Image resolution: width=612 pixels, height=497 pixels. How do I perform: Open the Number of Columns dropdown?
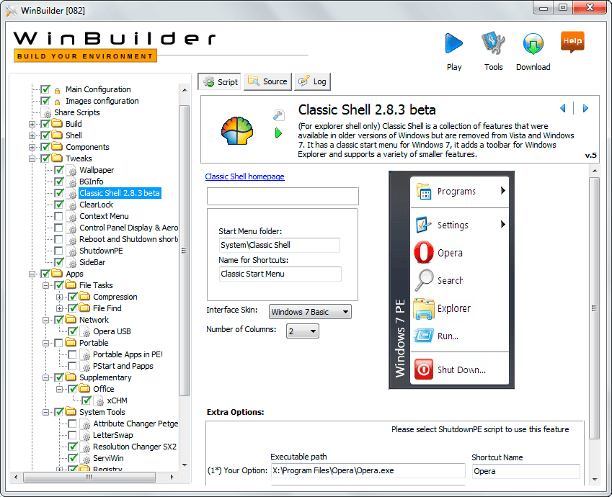[302, 331]
